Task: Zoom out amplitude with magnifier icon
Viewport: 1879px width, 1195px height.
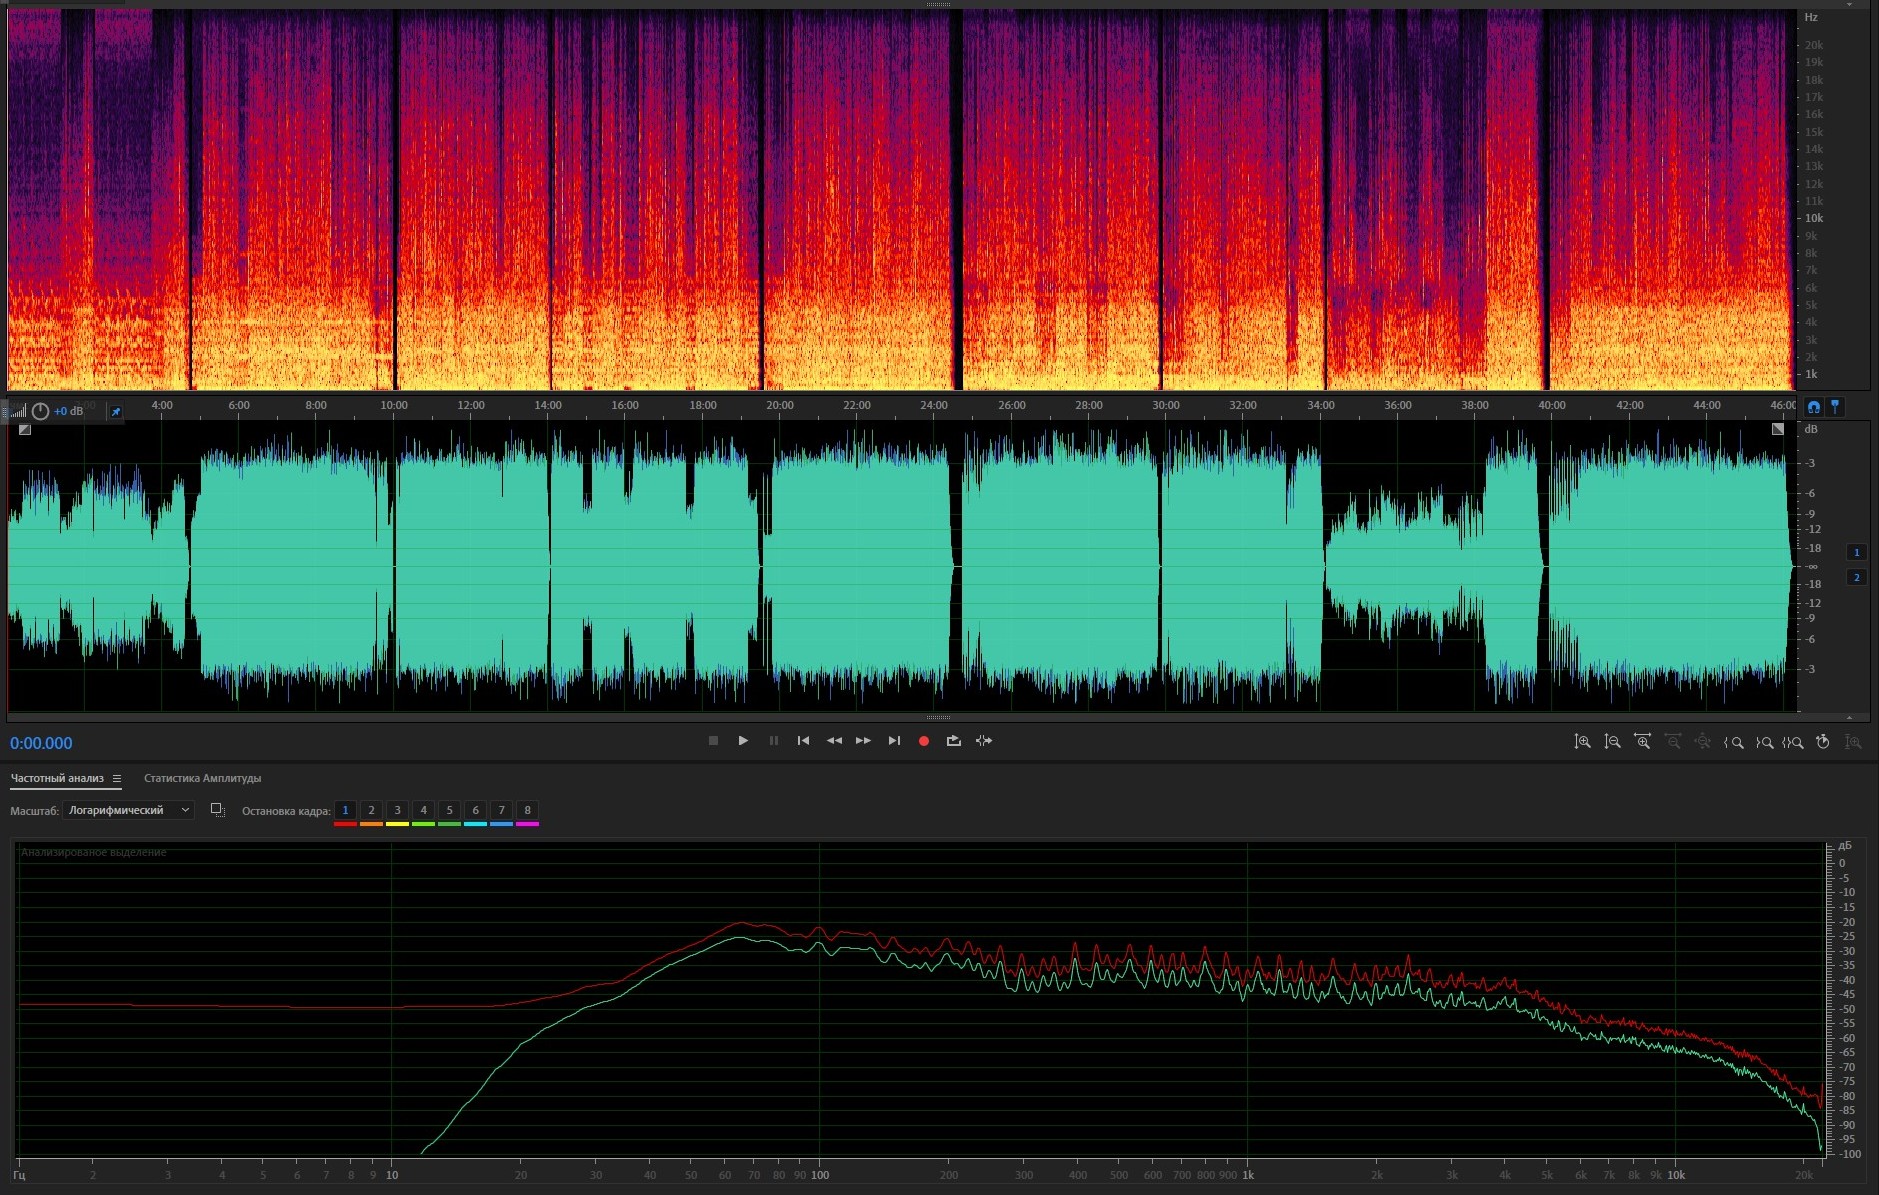Action: [x=1612, y=742]
